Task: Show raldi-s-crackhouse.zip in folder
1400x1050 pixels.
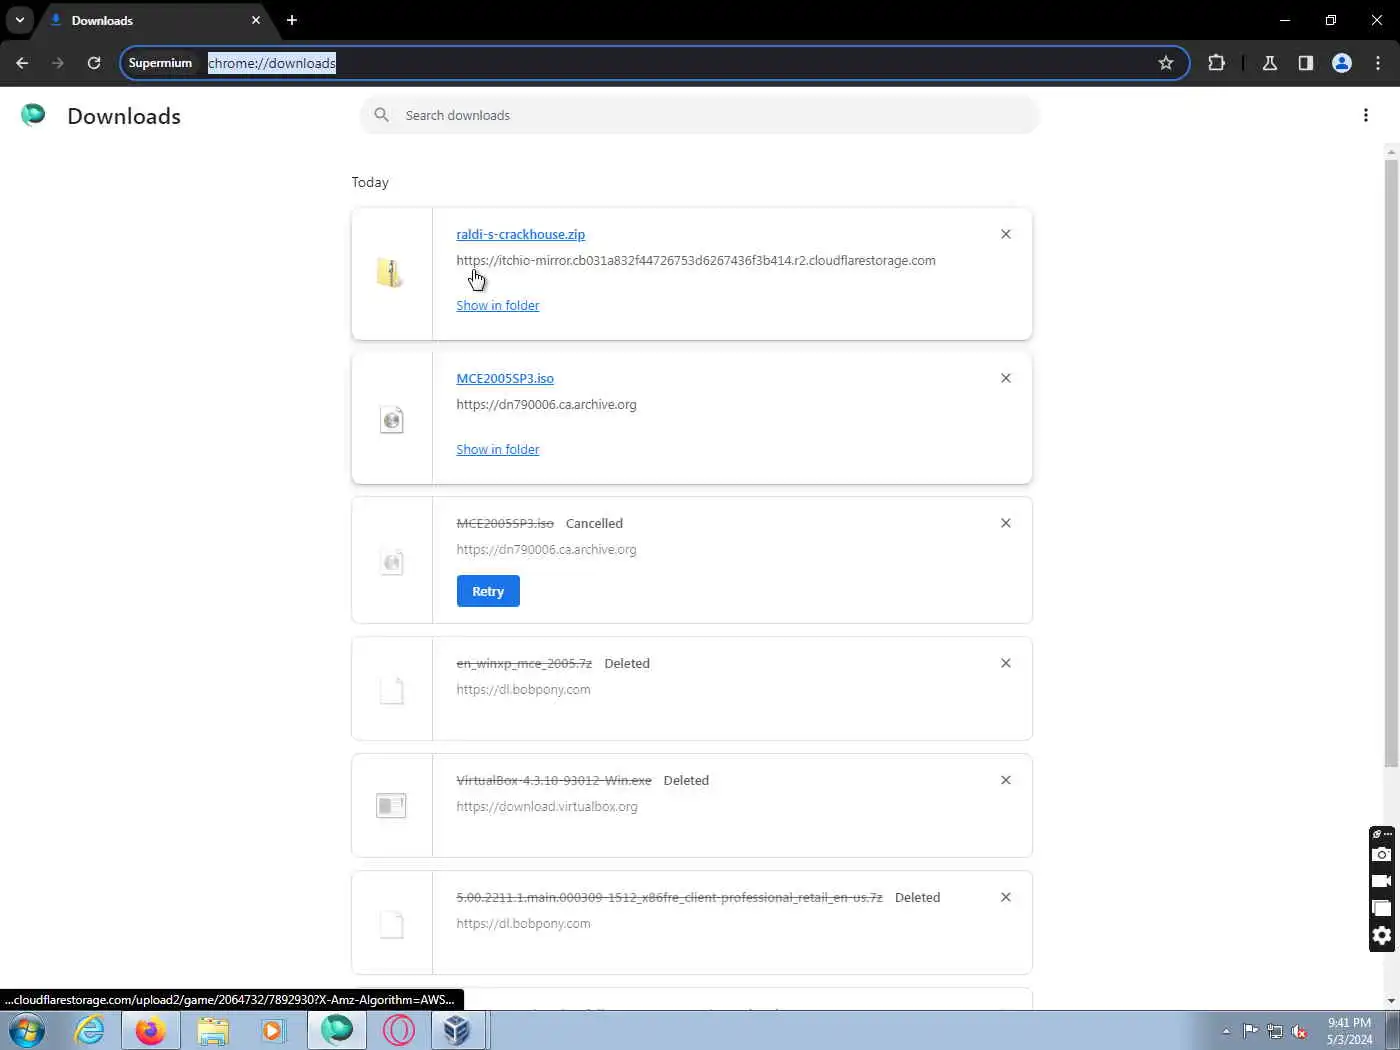Action: click(x=497, y=305)
